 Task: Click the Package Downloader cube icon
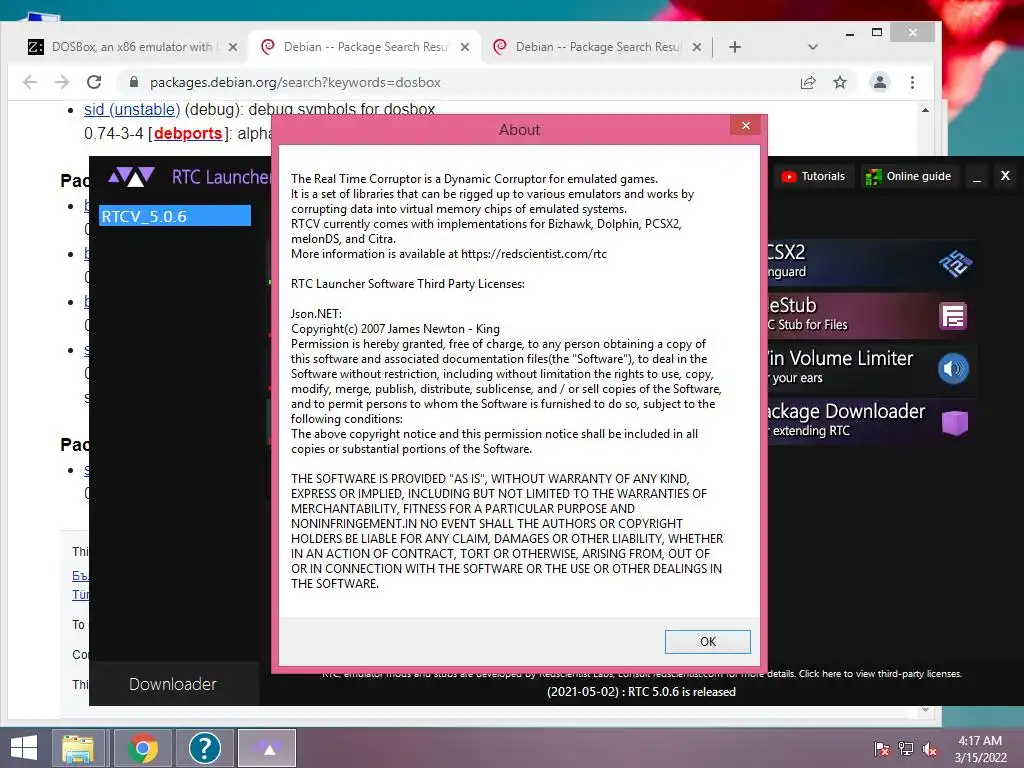pos(954,423)
